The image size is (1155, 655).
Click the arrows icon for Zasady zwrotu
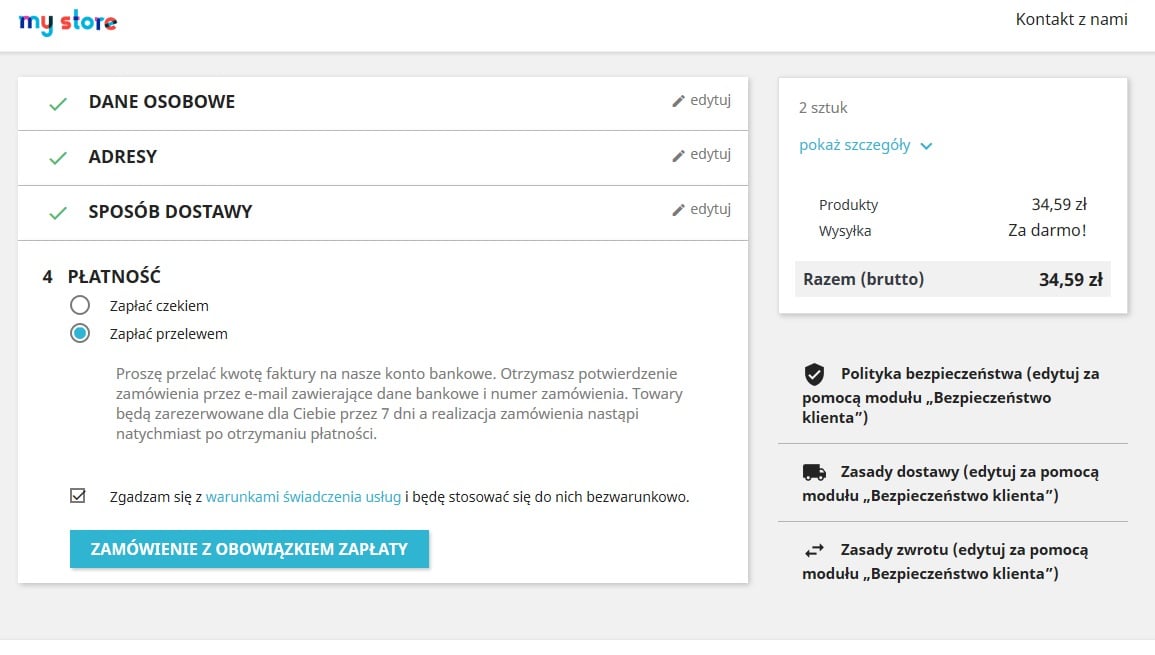pos(814,550)
